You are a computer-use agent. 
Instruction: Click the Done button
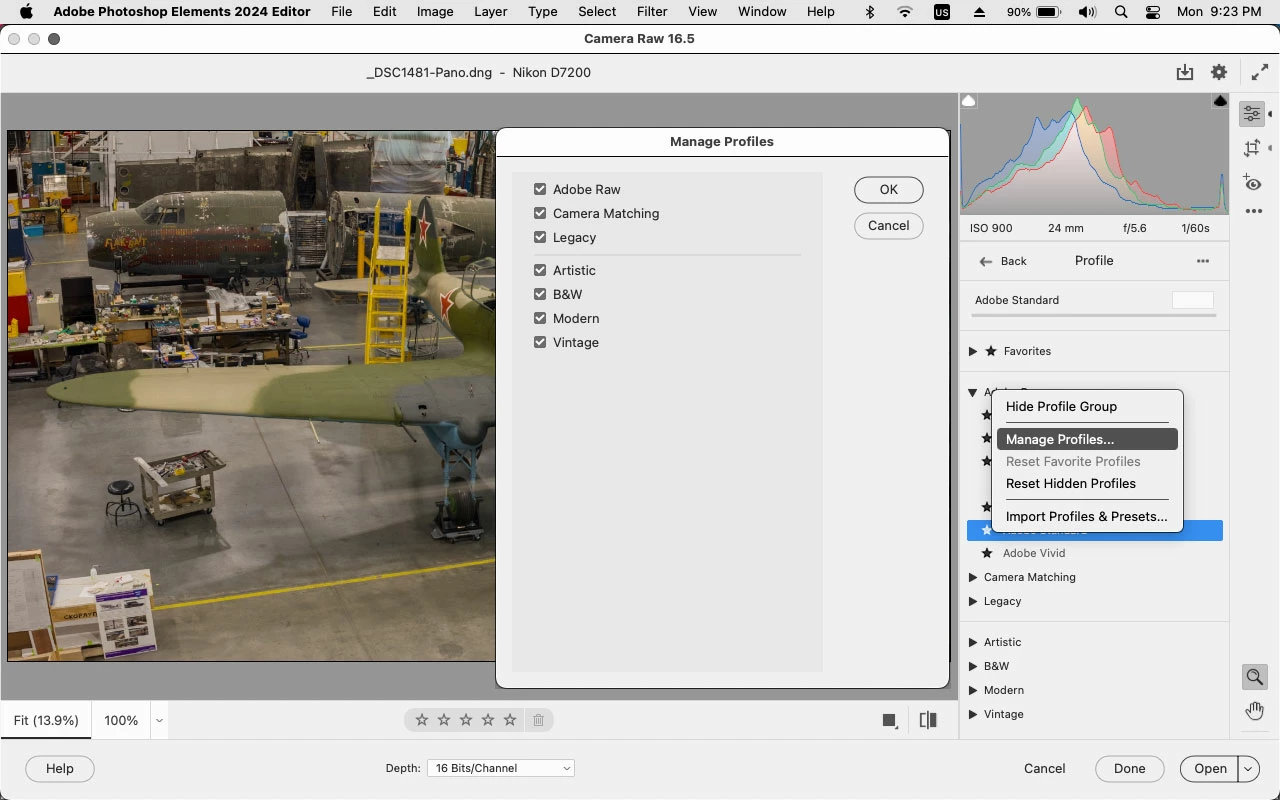(1129, 768)
